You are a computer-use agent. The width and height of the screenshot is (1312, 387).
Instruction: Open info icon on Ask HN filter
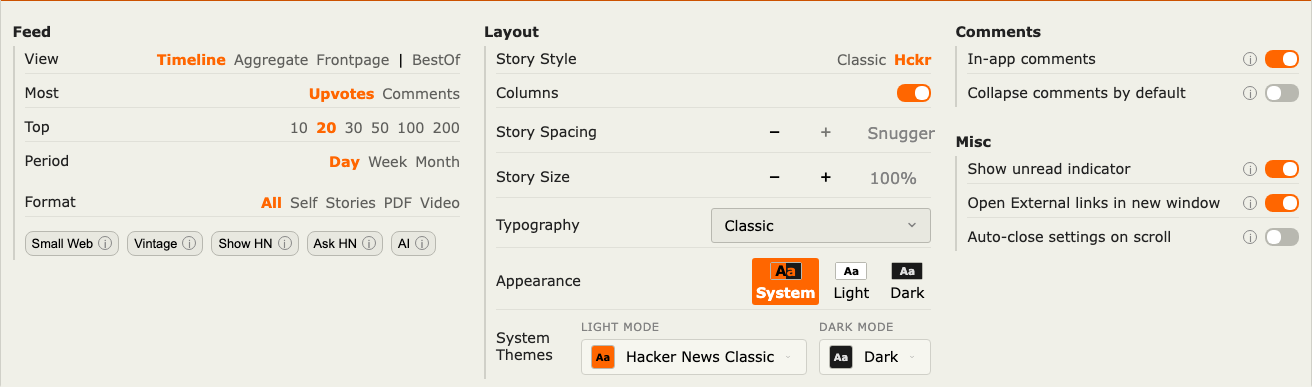pos(370,243)
